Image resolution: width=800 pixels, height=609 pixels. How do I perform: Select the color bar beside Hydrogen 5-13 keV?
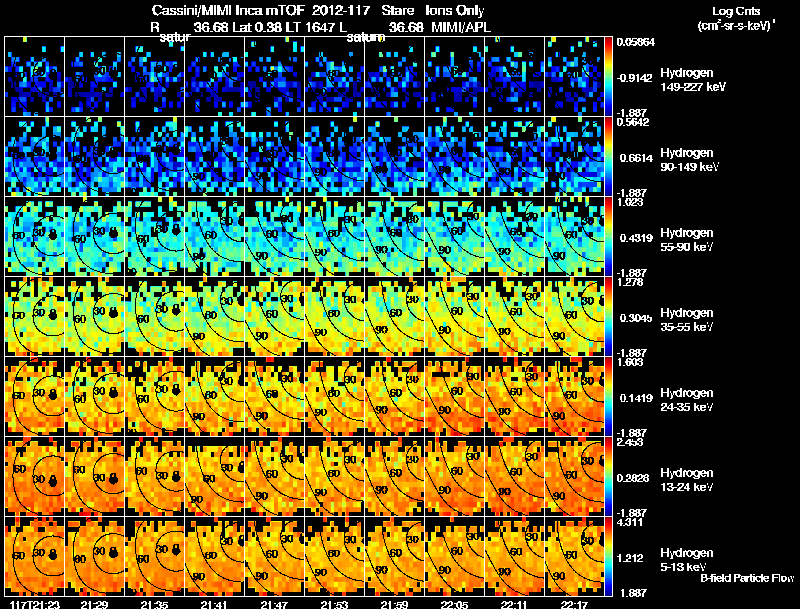pyautogui.click(x=608, y=557)
